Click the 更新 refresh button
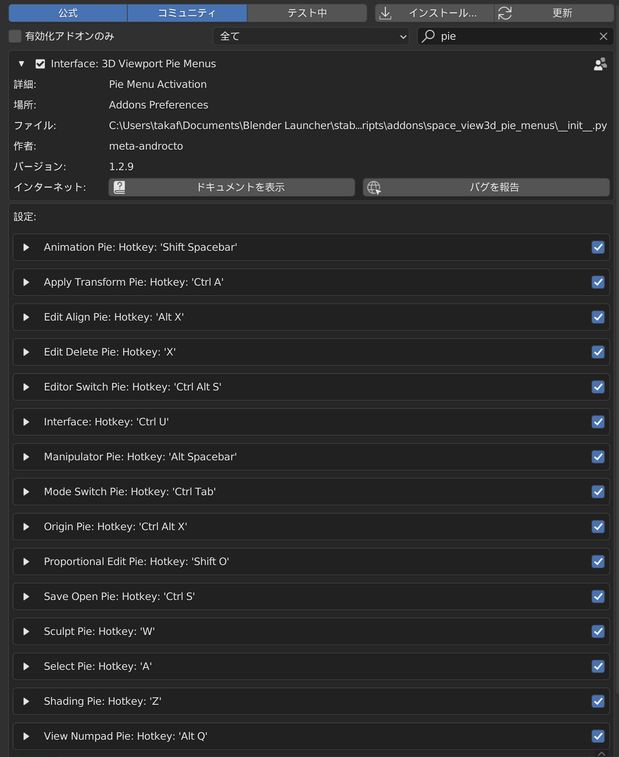The width and height of the screenshot is (619, 757). 554,13
